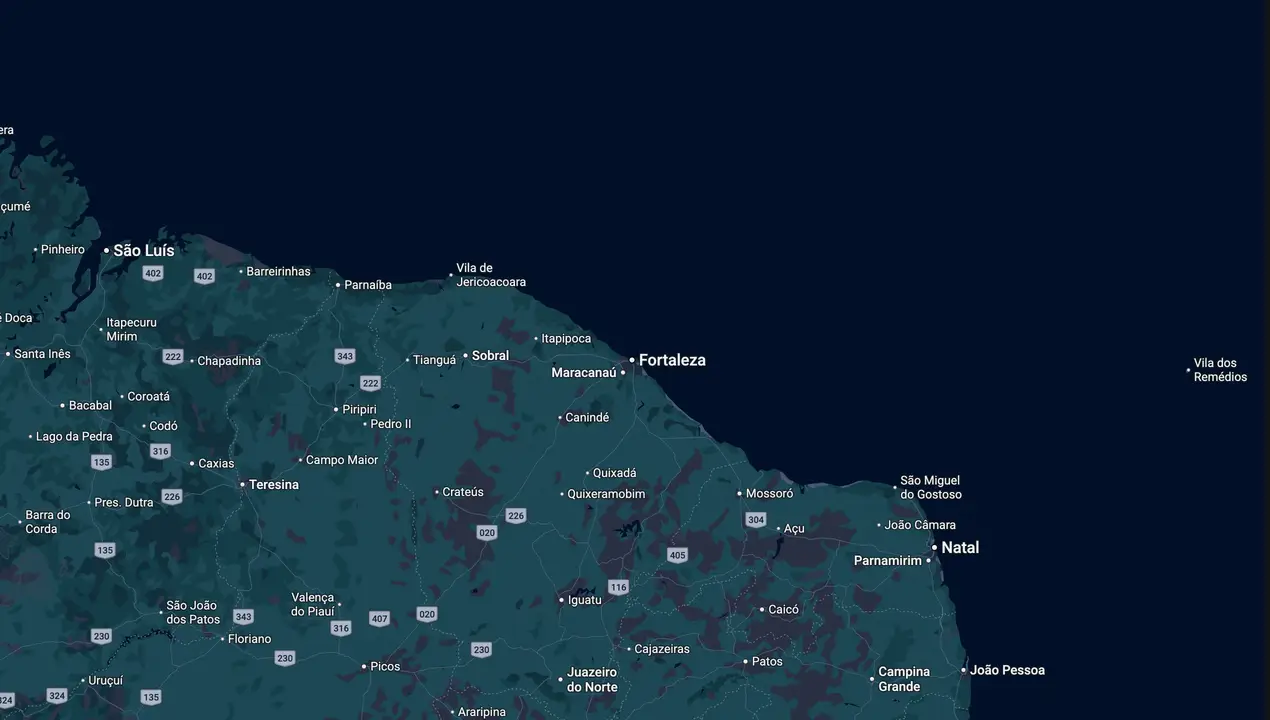Click the Pres. Dutra label
The height and width of the screenshot is (720, 1270).
124,503
